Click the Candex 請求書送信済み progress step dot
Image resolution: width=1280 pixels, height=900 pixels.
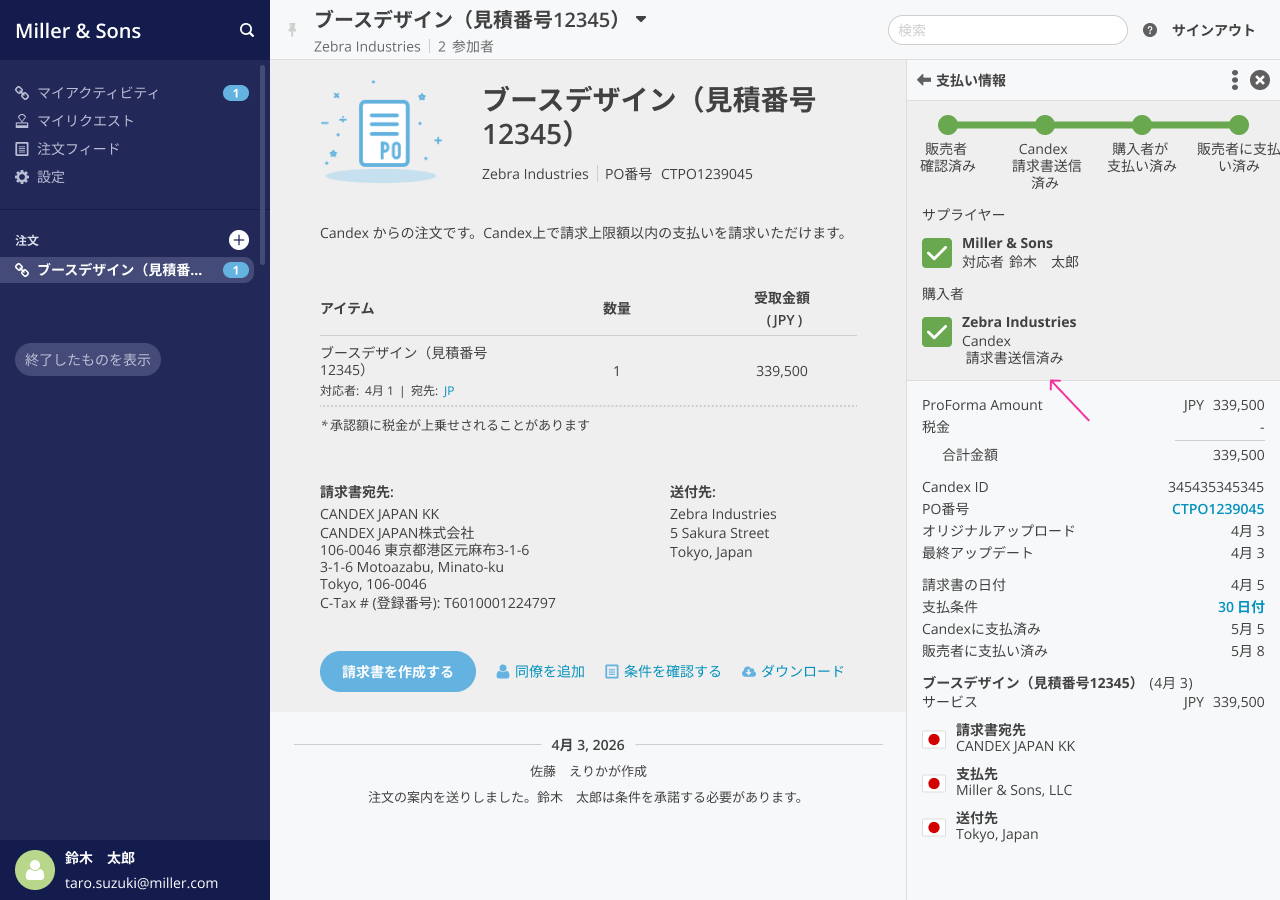[x=1045, y=125]
